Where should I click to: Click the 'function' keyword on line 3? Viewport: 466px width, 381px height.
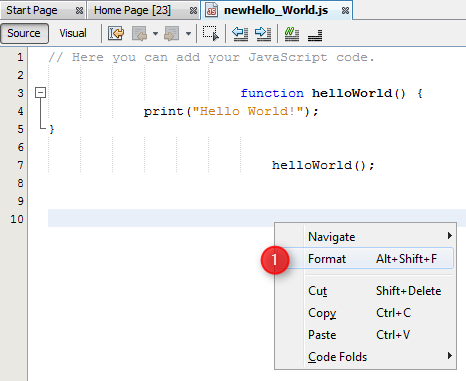(x=272, y=93)
